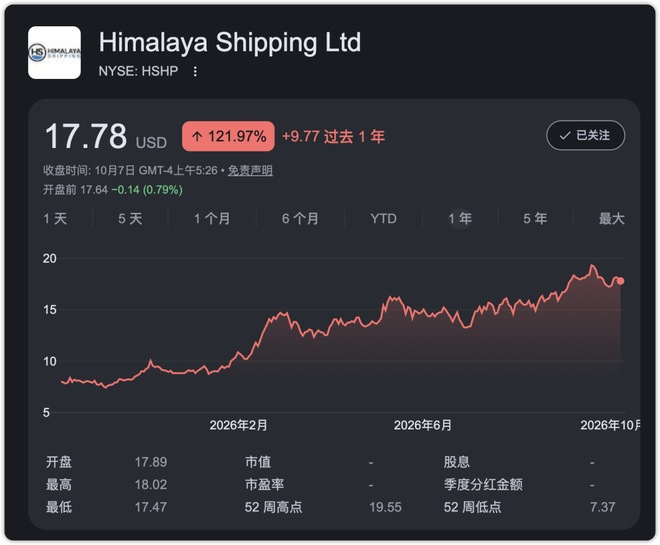Click the 开盘 value 17.89
The width and height of the screenshot is (660, 545).
coord(151,462)
